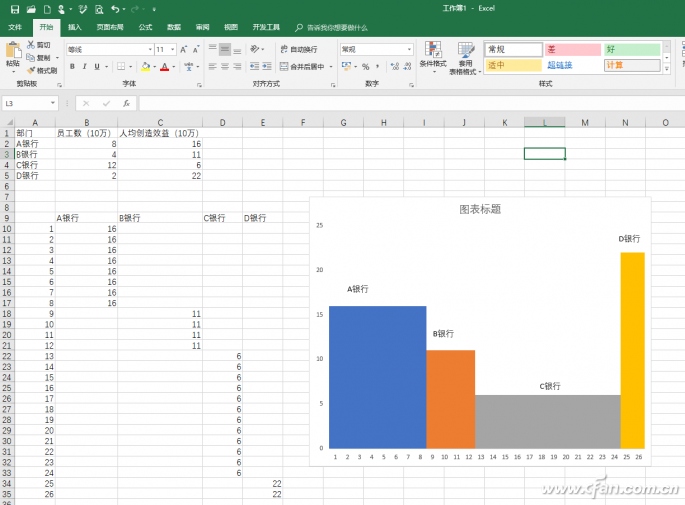
Task: Click the New document icon in quick access toolbar
Action: [x=47, y=9]
